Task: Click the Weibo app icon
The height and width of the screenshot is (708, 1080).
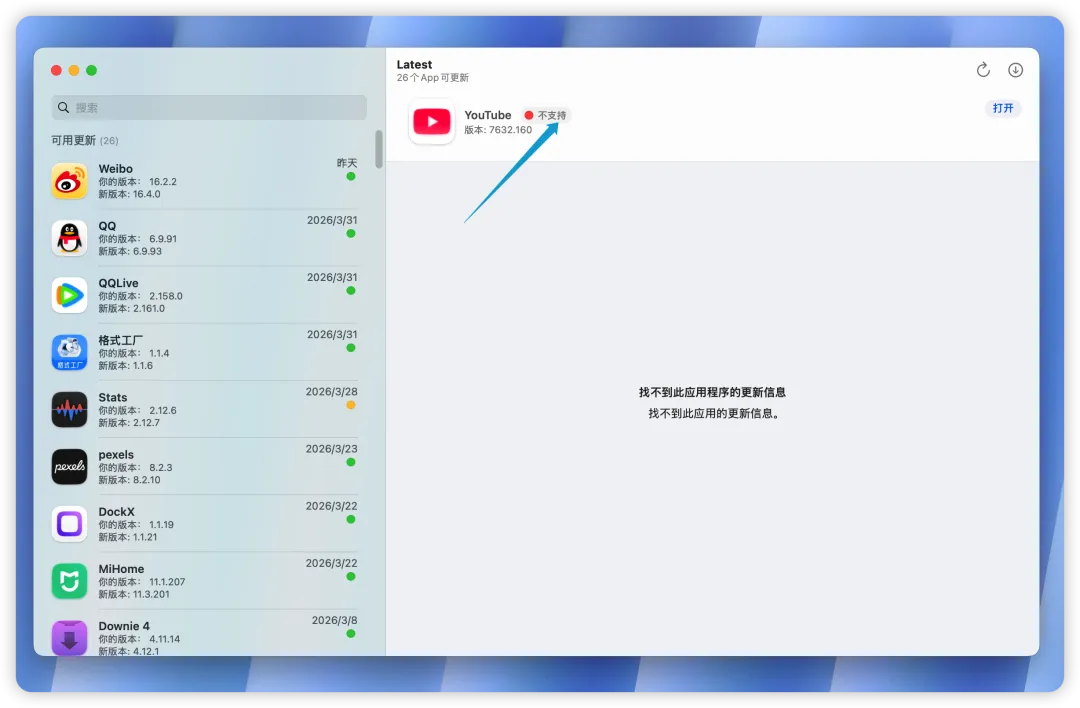Action: coord(70,181)
